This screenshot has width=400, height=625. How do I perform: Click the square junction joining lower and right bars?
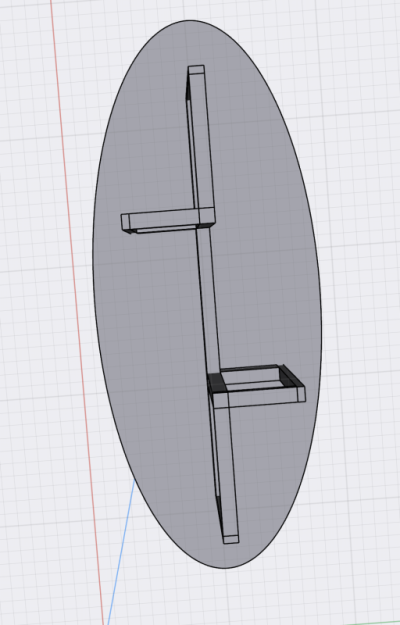click(x=221, y=401)
